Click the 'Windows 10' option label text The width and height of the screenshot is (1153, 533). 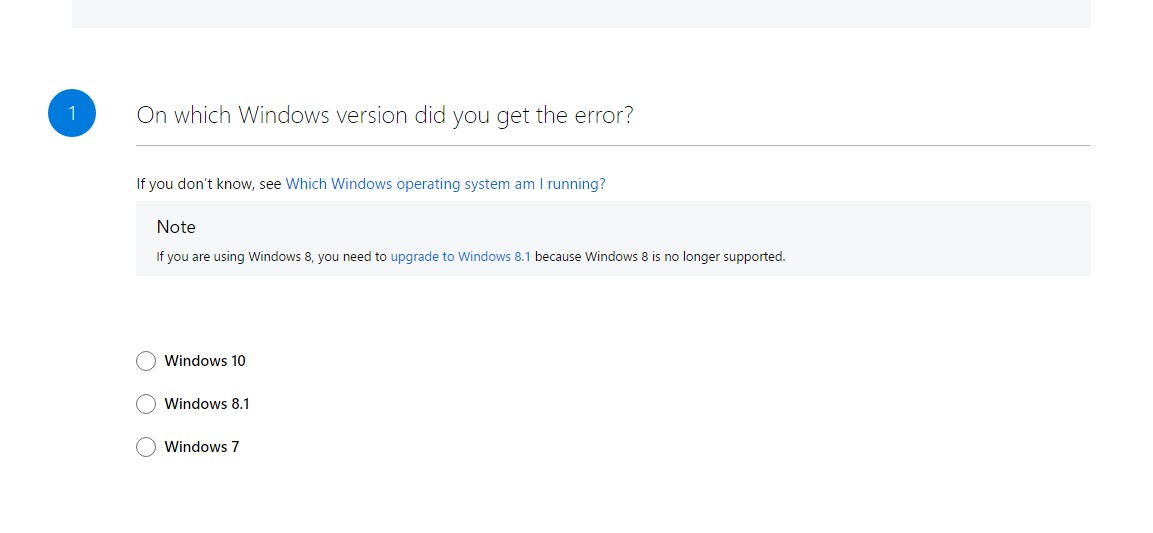205,361
